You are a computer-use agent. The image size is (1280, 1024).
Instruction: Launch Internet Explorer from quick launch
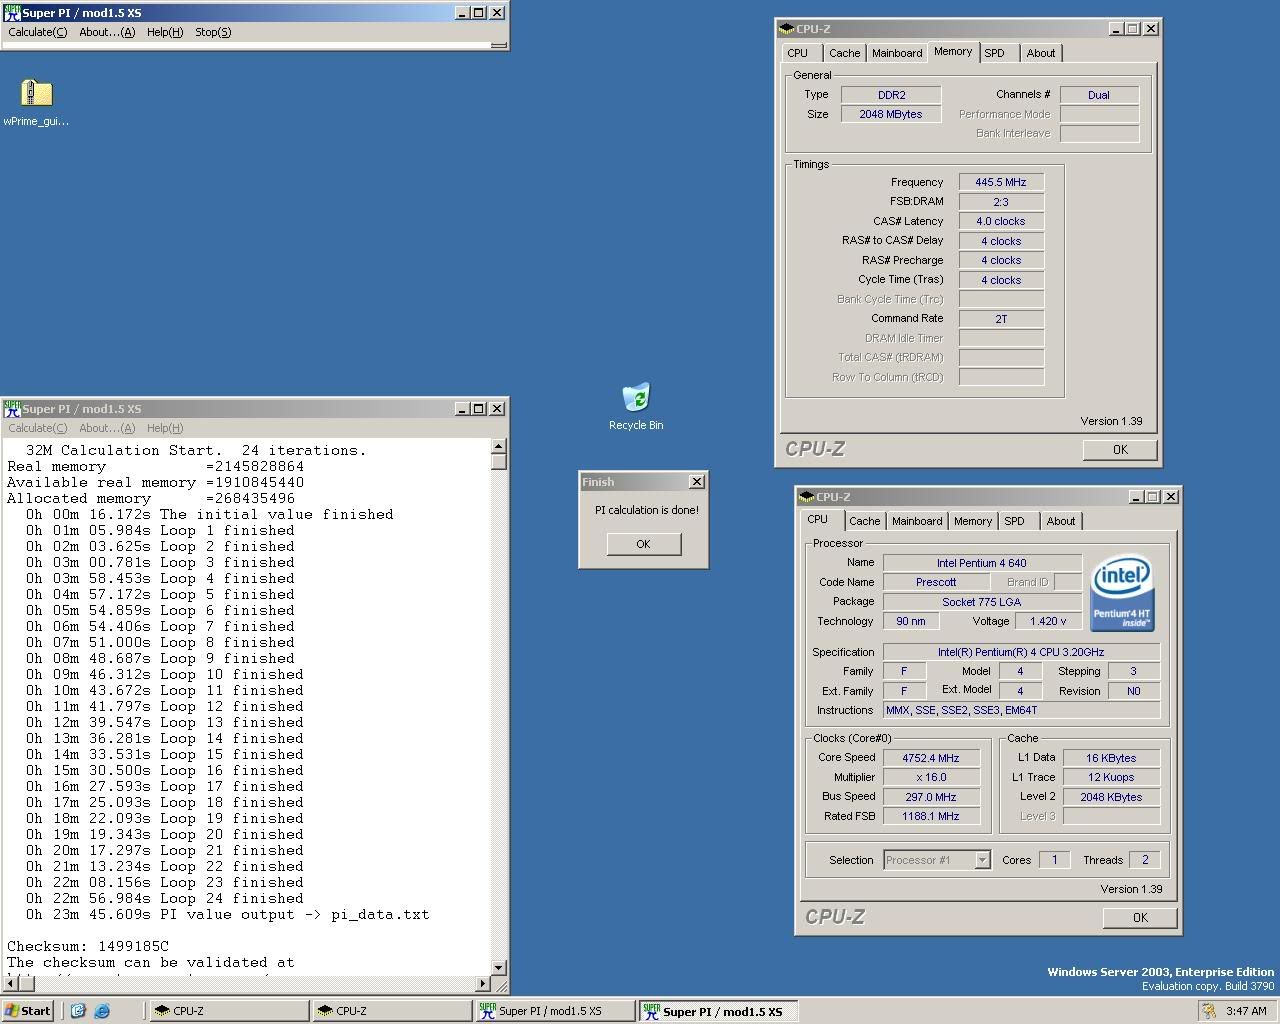click(102, 1011)
